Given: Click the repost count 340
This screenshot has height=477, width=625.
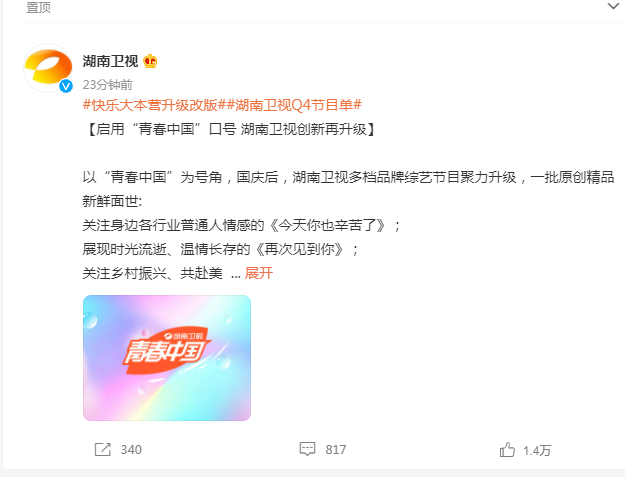Looking at the screenshot, I should coord(131,450).
